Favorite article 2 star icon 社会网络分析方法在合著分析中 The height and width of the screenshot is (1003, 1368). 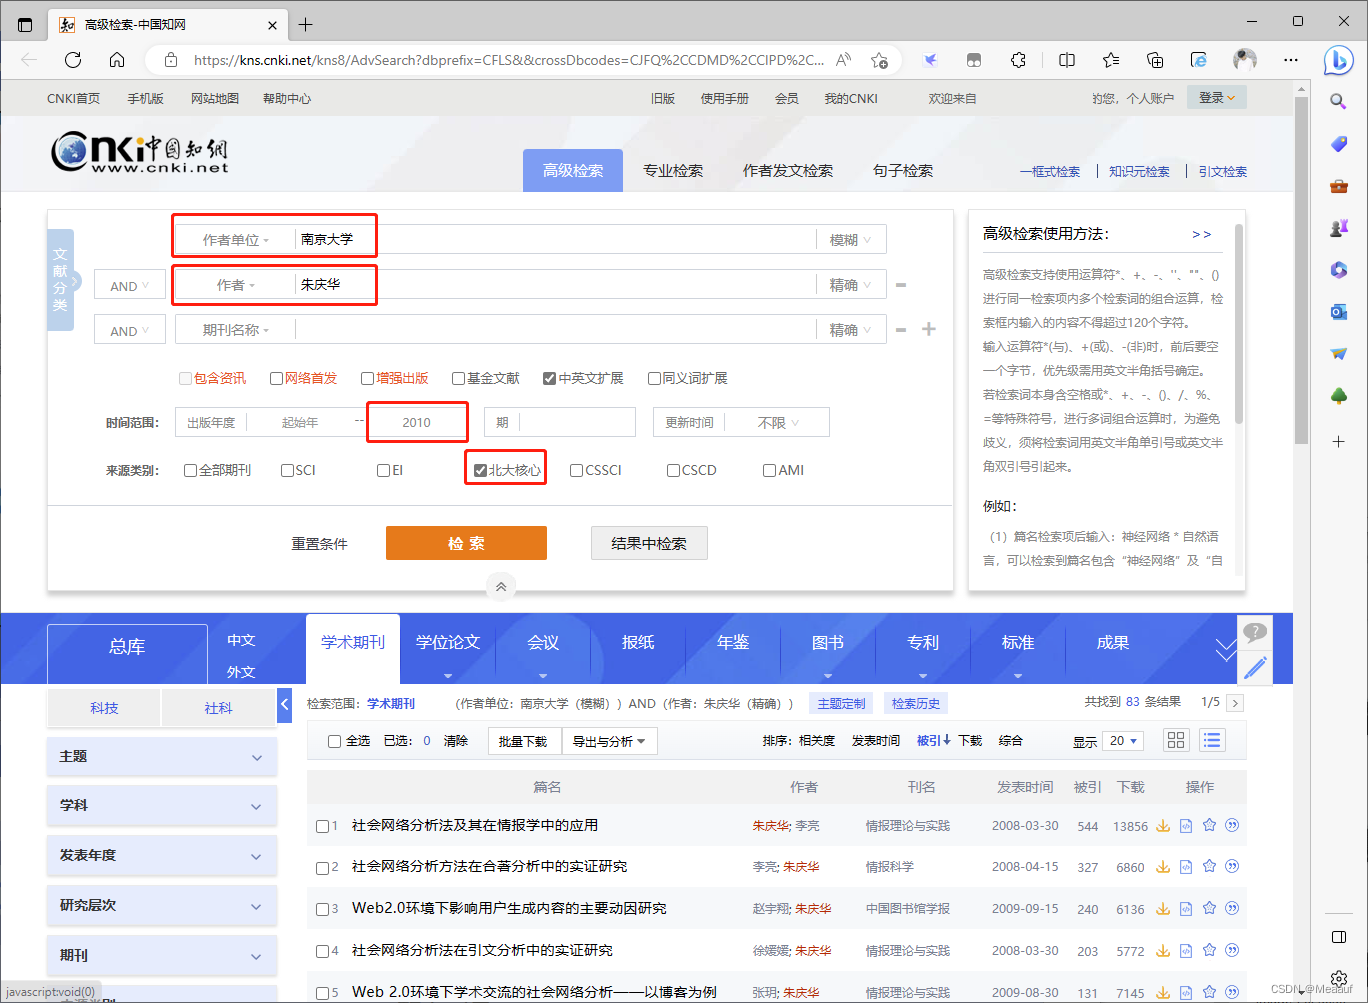click(x=1209, y=866)
